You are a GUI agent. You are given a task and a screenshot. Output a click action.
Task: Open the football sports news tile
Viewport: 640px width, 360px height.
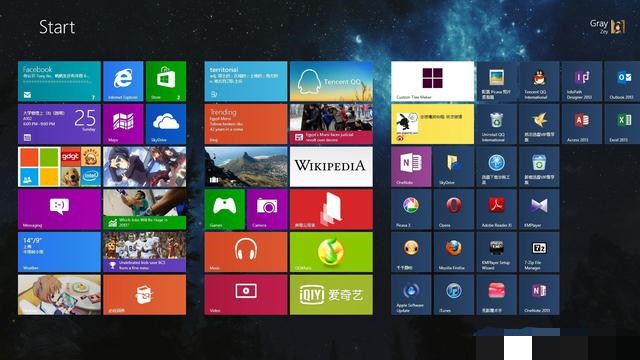(144, 252)
